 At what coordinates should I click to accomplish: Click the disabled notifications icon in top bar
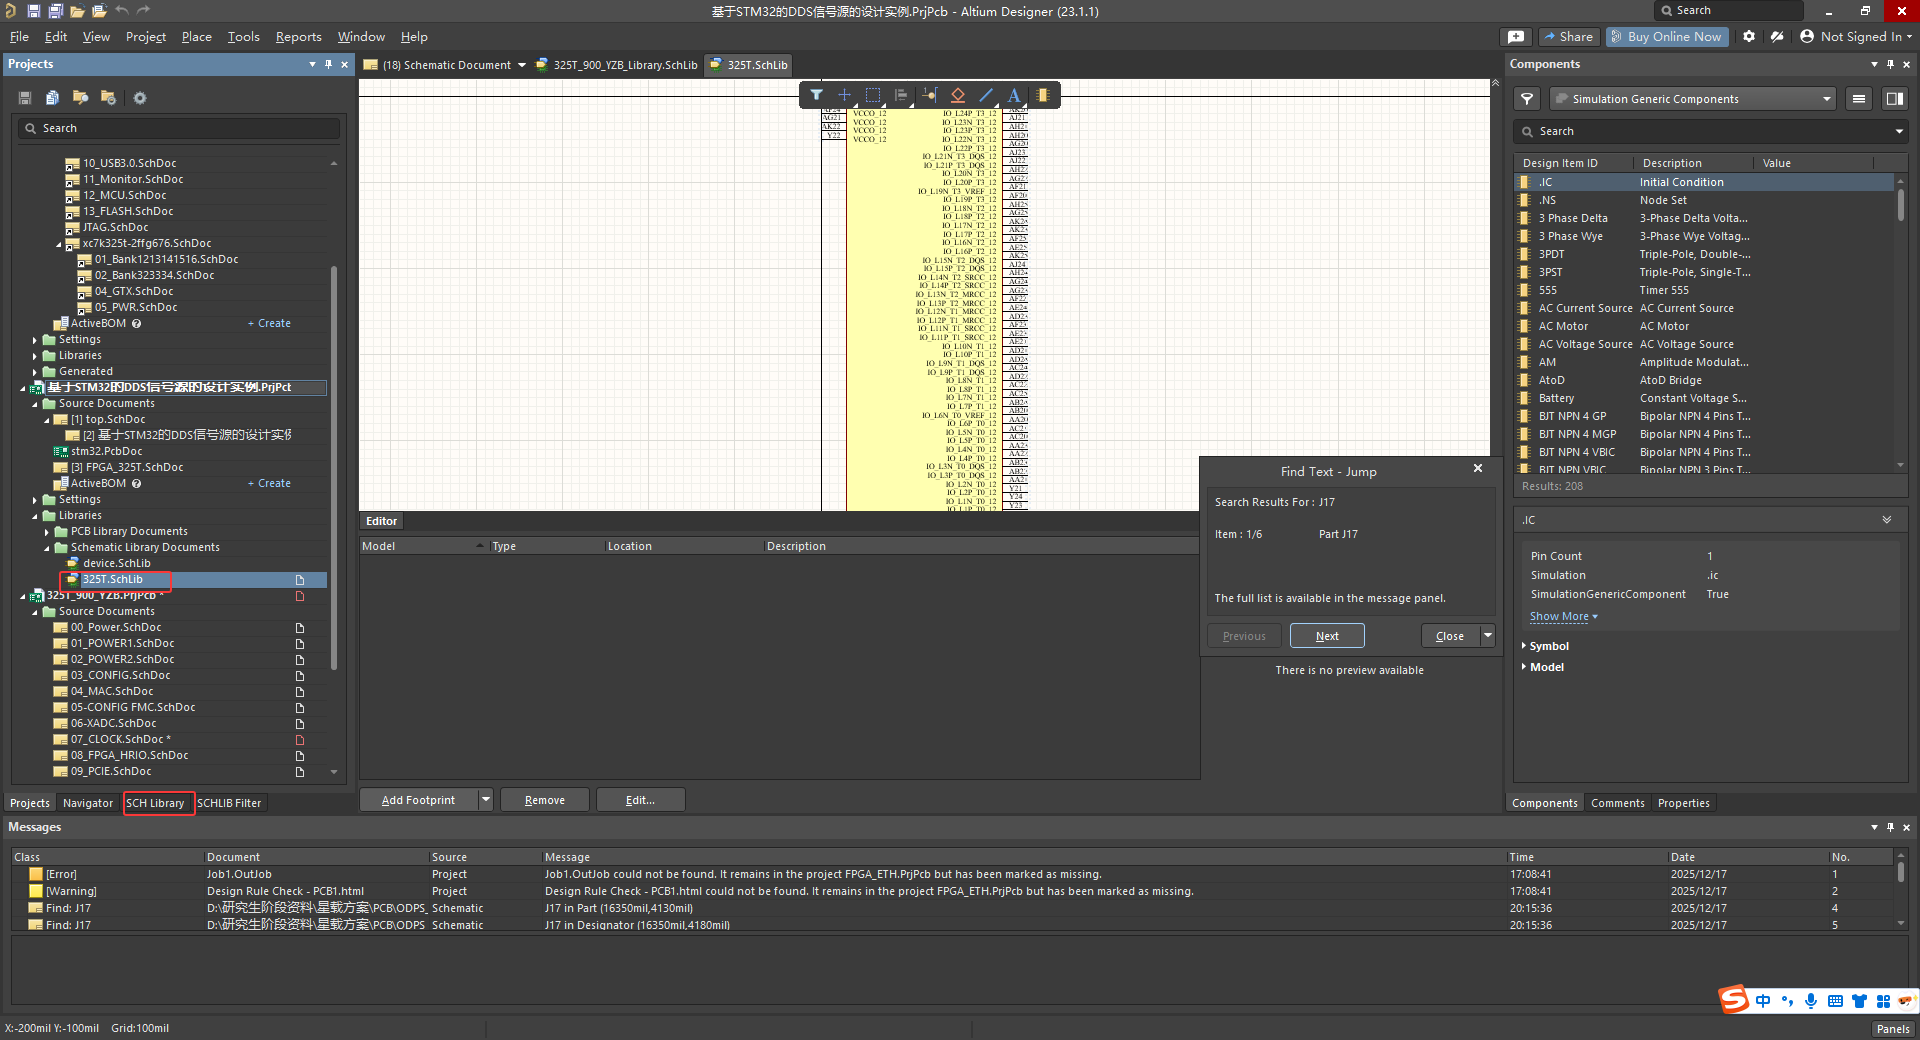click(1777, 36)
